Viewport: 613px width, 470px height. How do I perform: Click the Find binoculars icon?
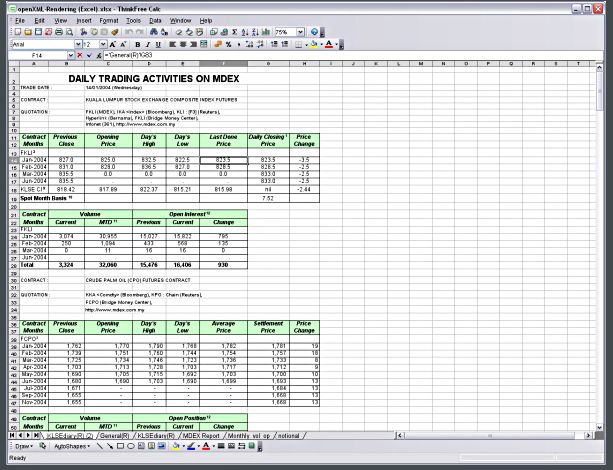154,32
